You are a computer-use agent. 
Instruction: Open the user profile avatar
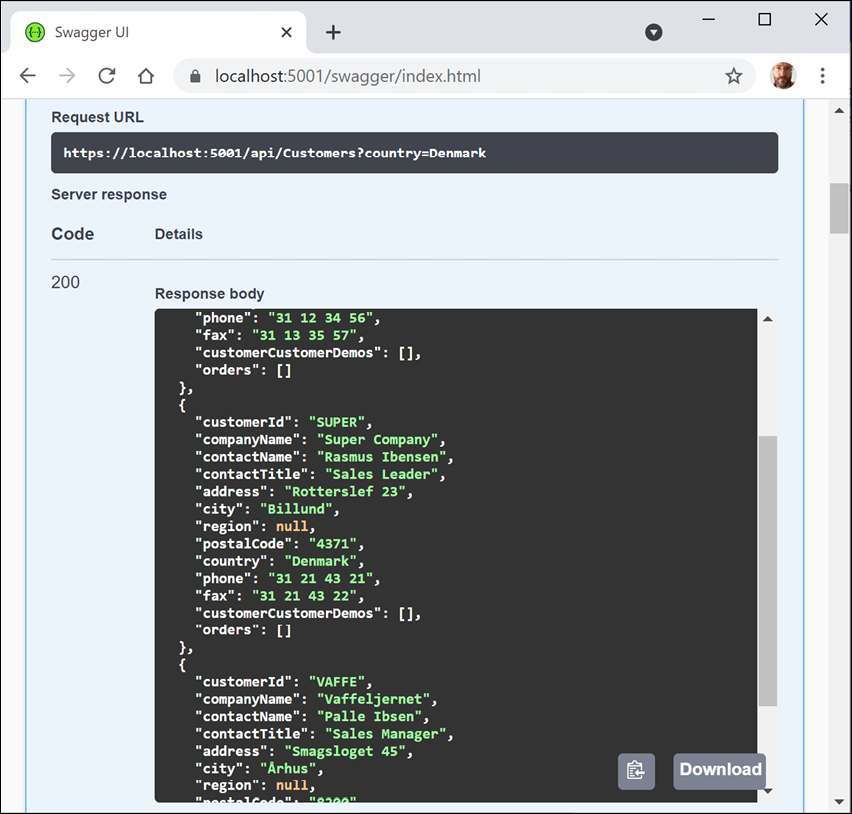pyautogui.click(x=783, y=76)
